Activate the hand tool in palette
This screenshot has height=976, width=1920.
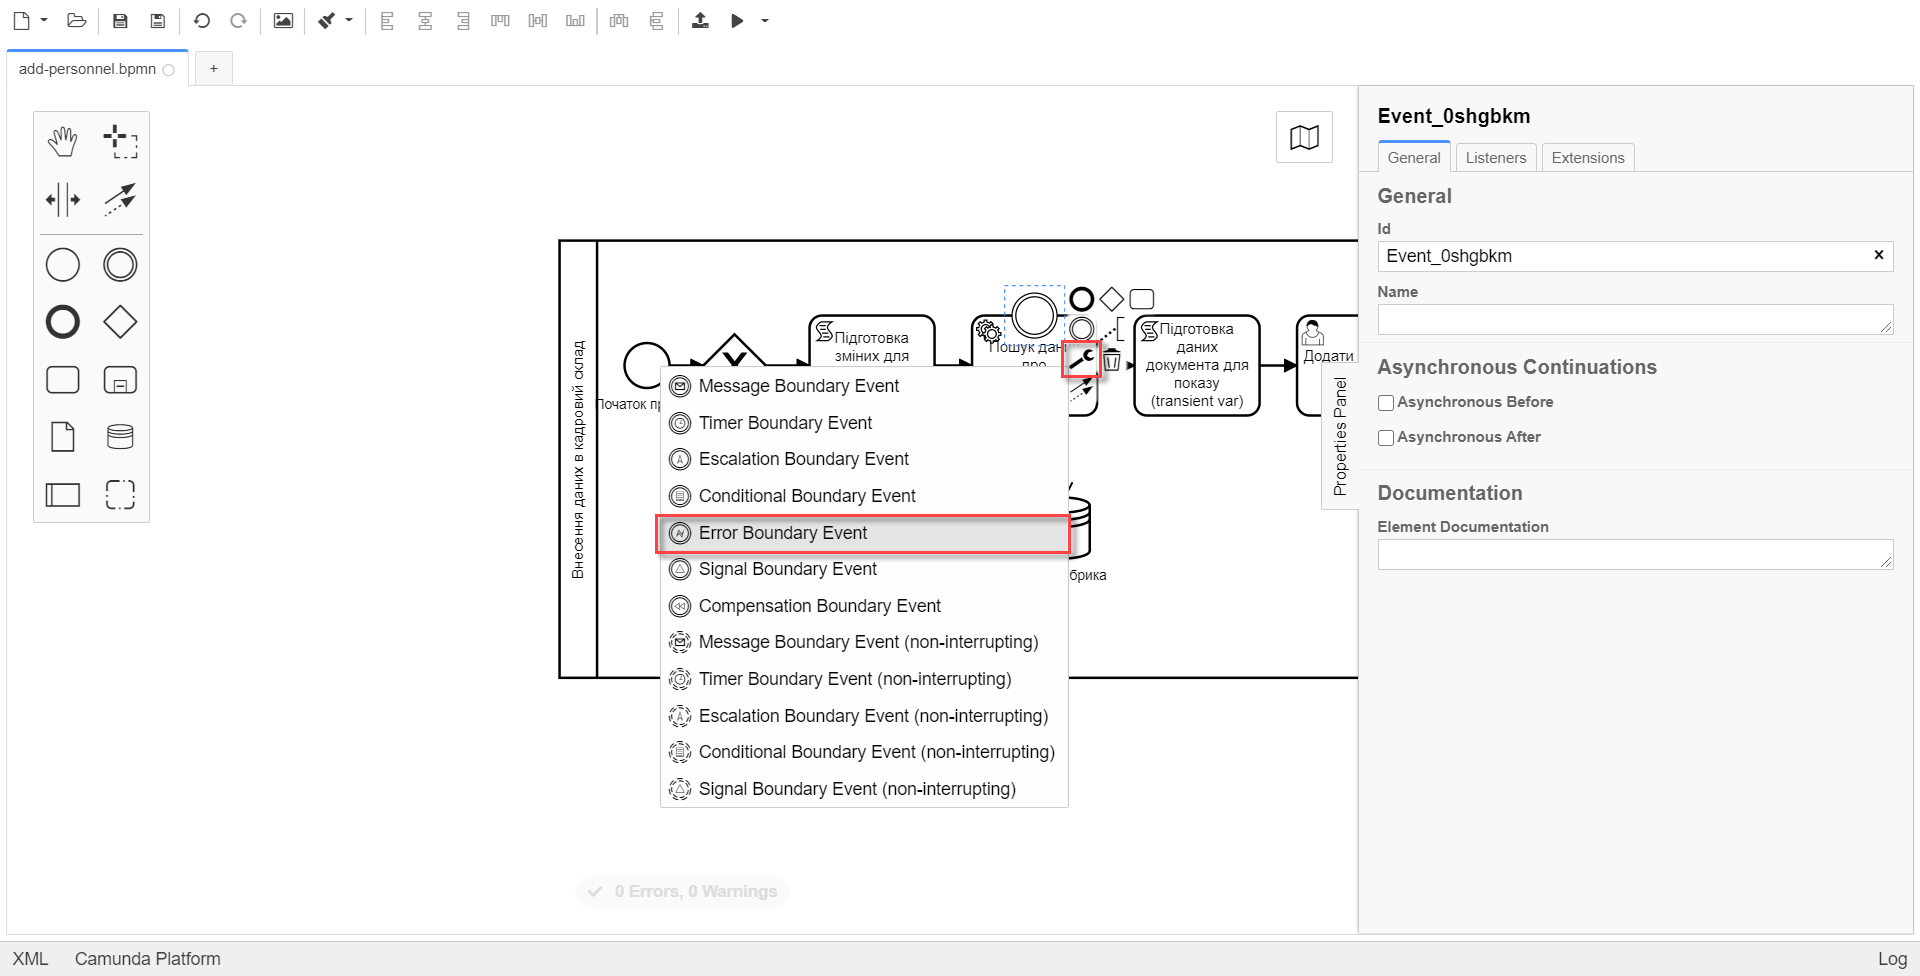62,142
